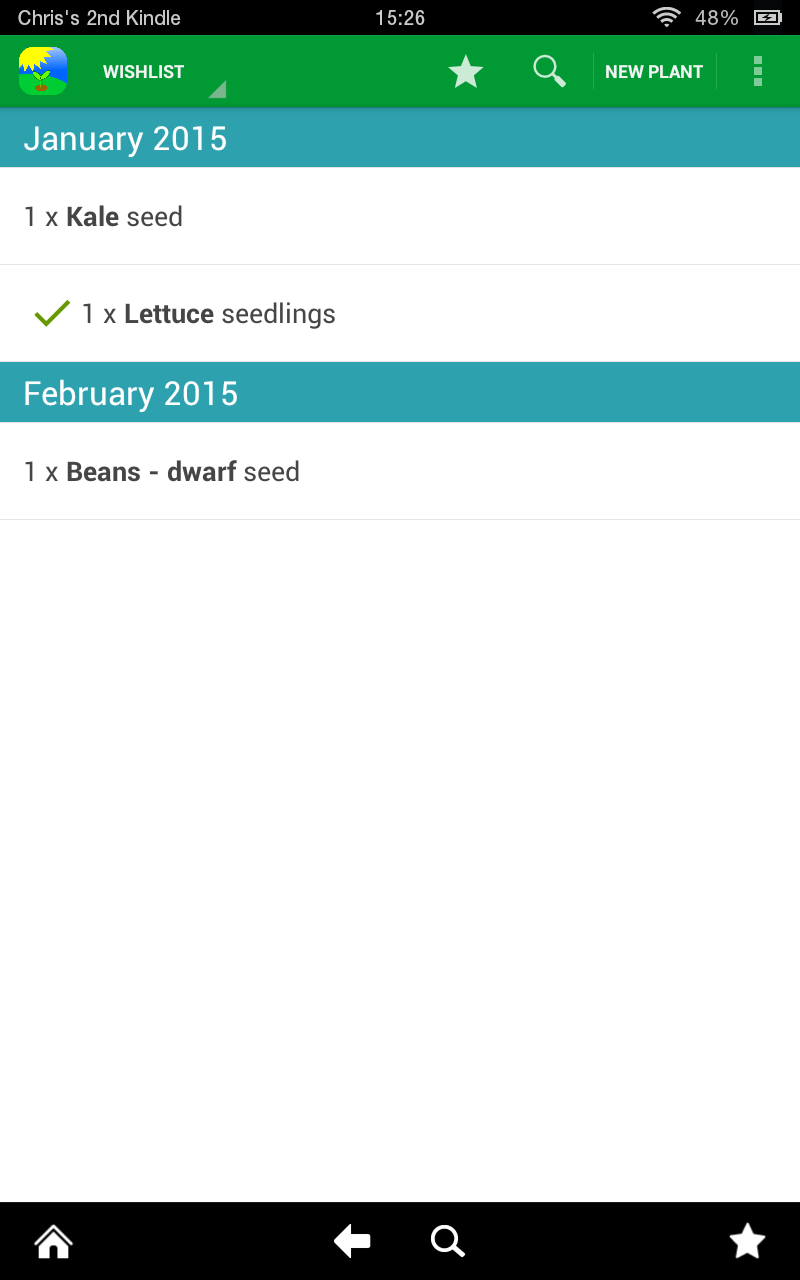The height and width of the screenshot is (1280, 800).
Task: Open search from the bottom navigation bar
Action: [447, 1240]
